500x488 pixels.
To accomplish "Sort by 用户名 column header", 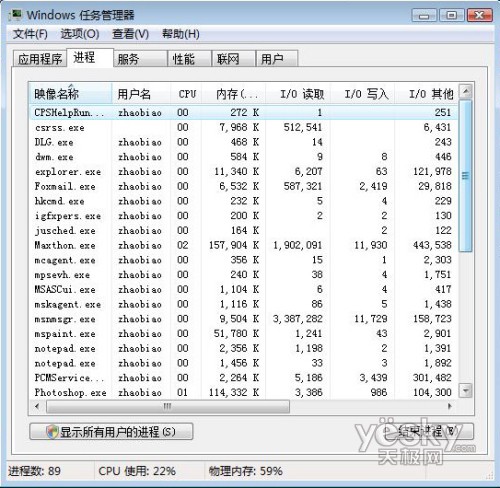I will point(141,94).
